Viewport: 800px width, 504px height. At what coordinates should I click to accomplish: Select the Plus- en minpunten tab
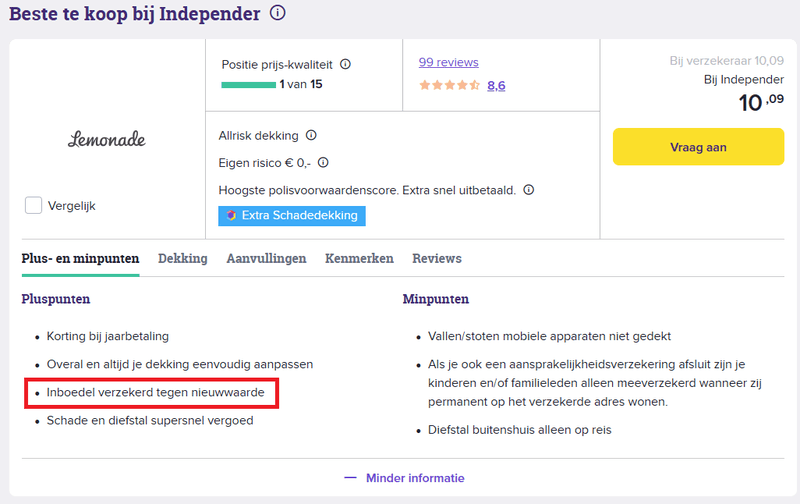(x=80, y=259)
